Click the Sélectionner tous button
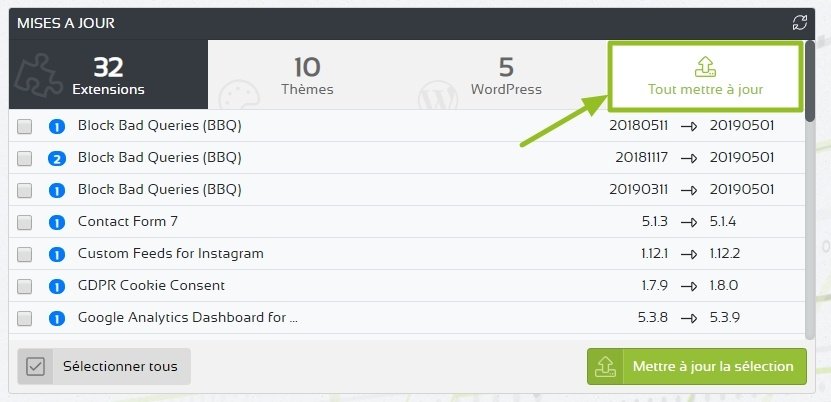This screenshot has height=402, width=831. 104,367
